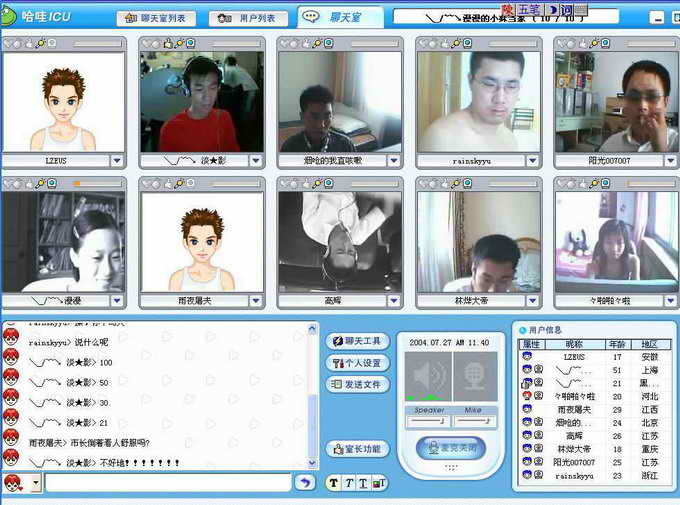Toggle italic text formatting button
Screen dimensions: 680x505
pos(349,483)
